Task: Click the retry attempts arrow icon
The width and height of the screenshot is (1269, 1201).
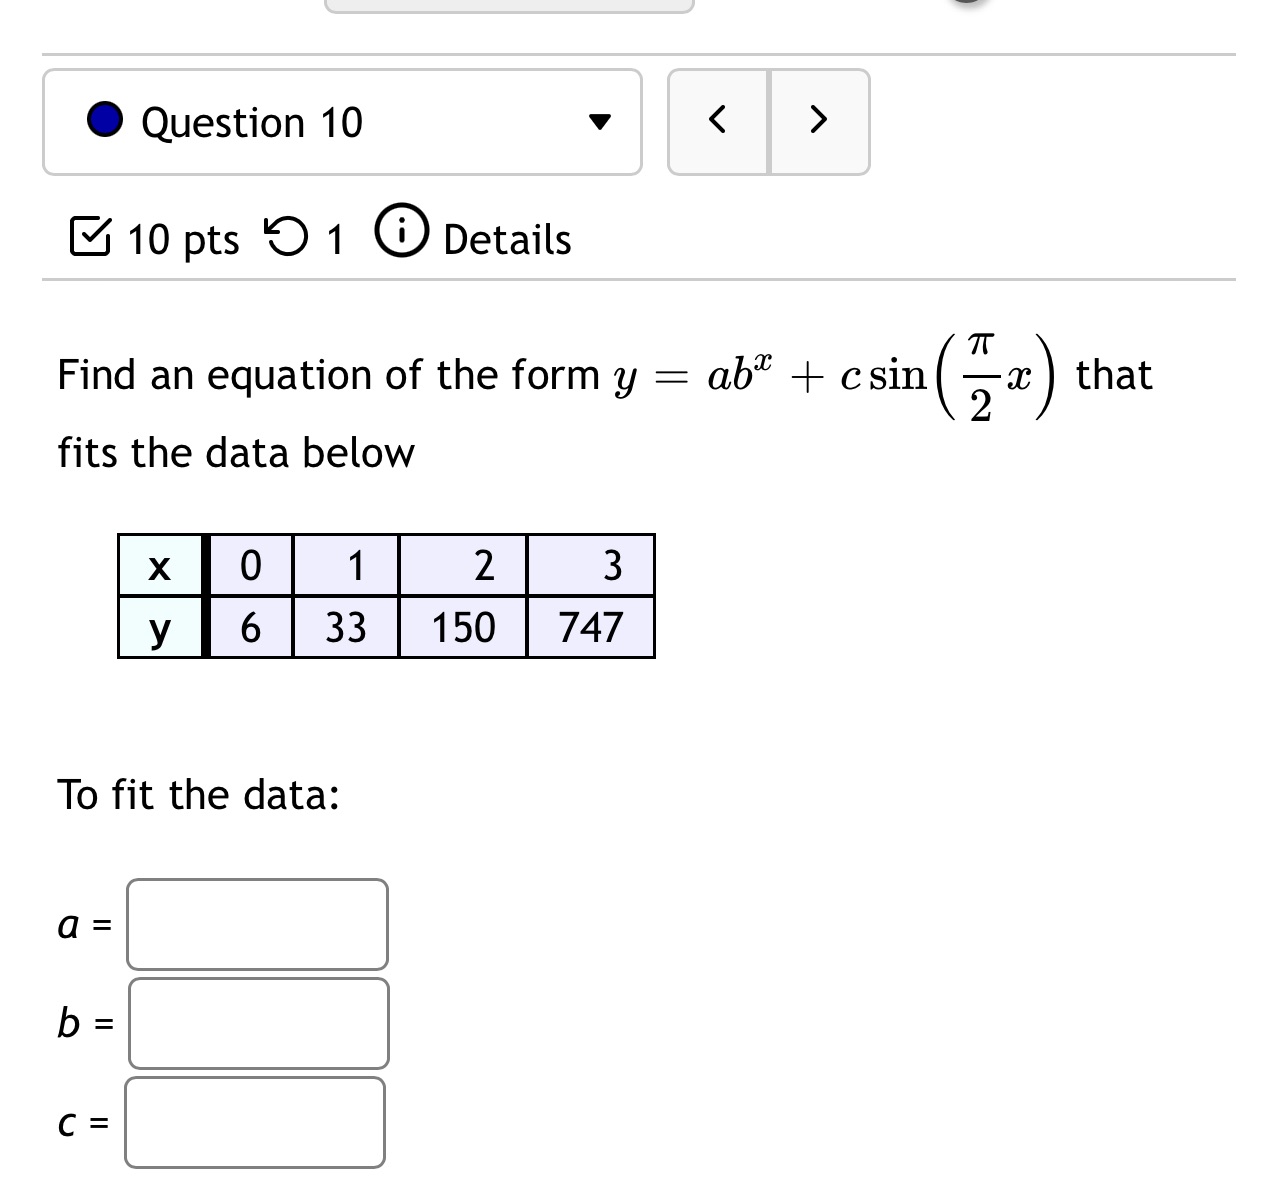Action: coord(287,237)
